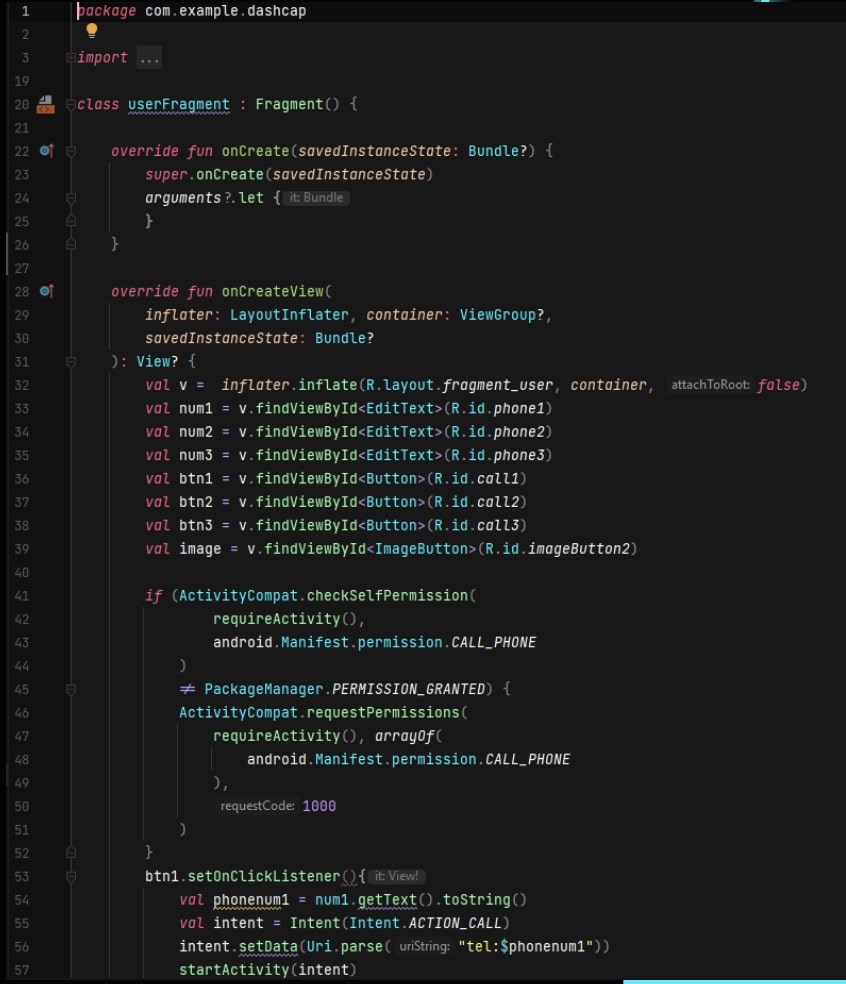Collapse the userFragment class fold marker
The height and width of the screenshot is (984, 846).
click(70, 104)
